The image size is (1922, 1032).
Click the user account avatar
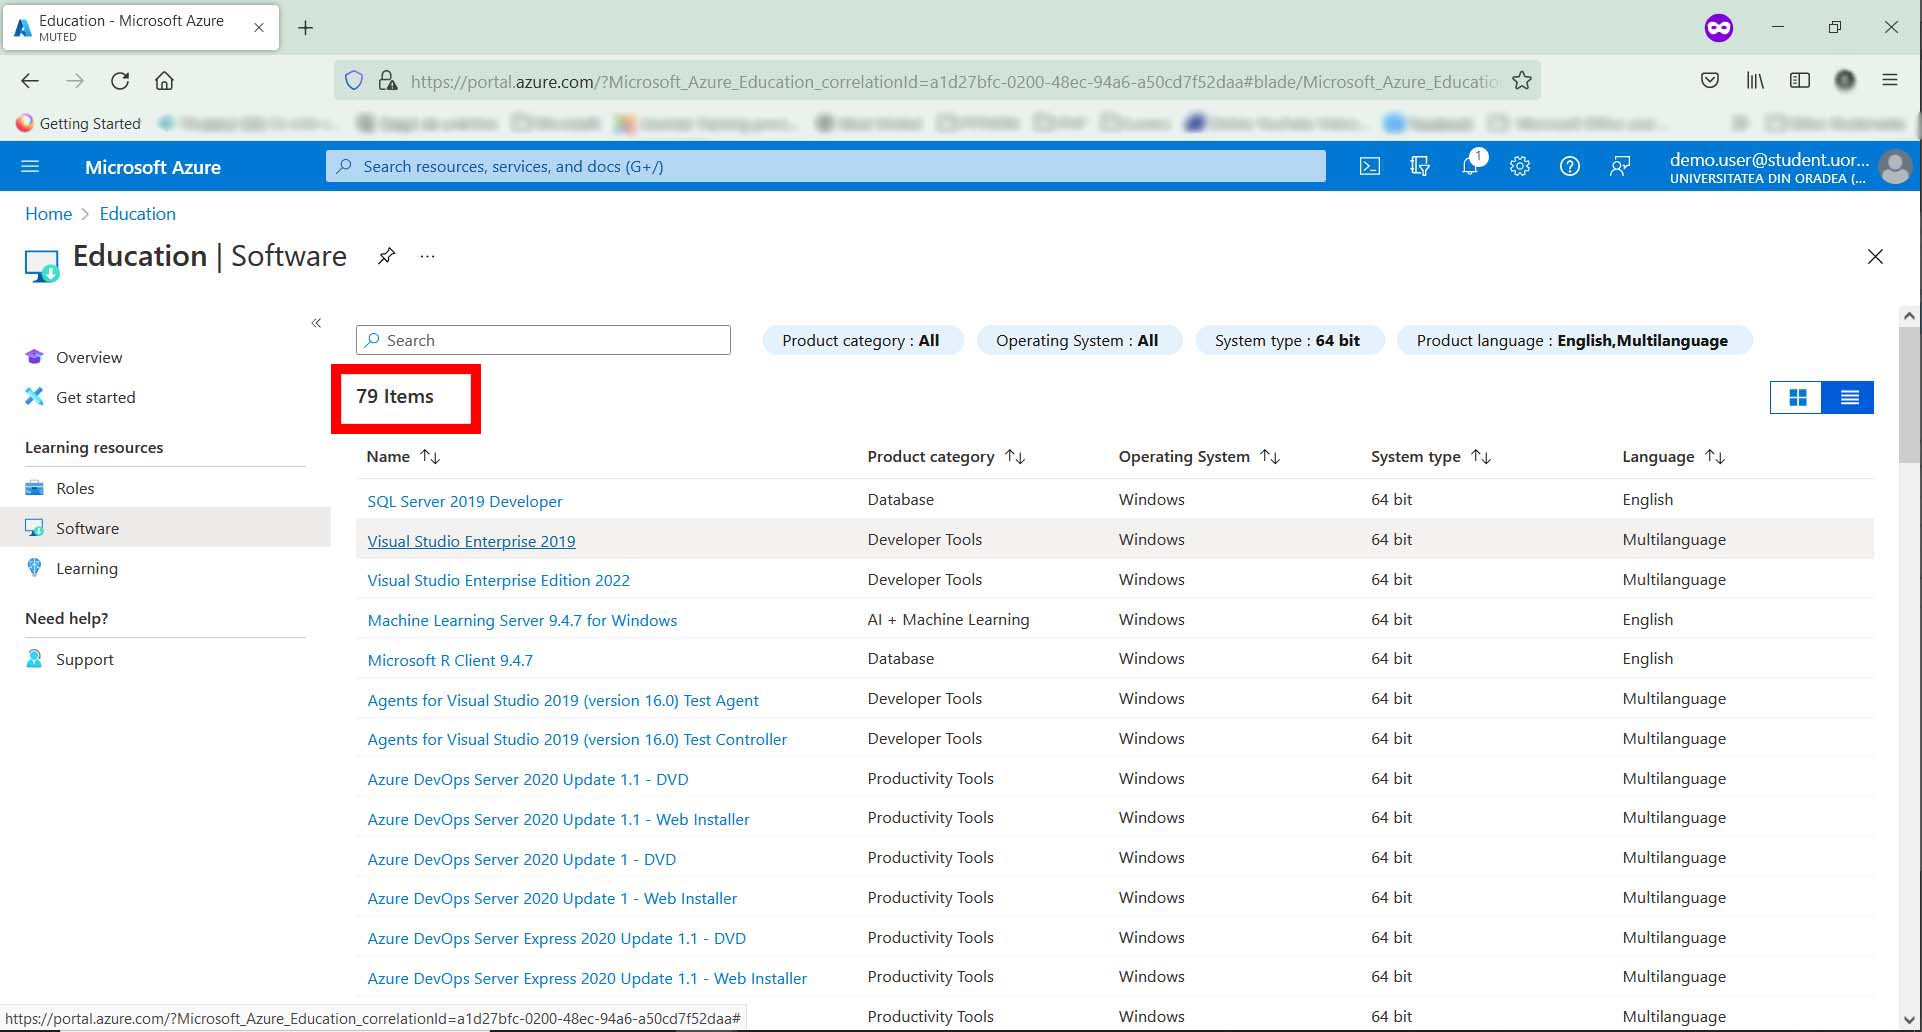[x=1895, y=166]
